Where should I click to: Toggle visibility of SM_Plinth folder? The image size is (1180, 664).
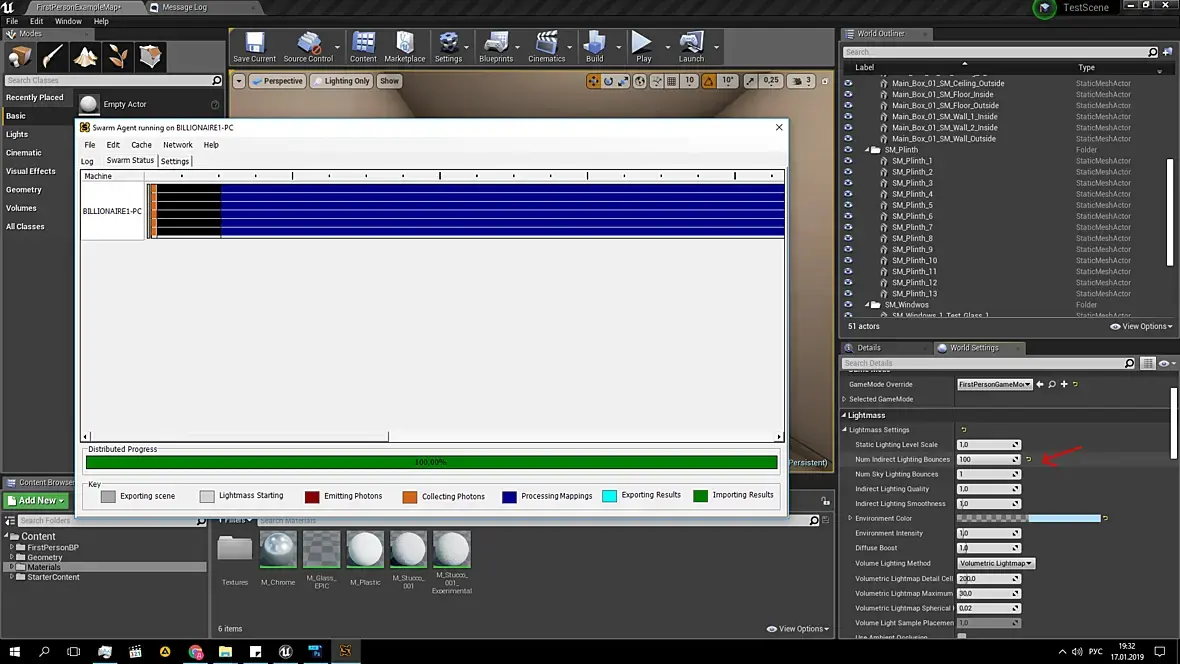point(848,150)
